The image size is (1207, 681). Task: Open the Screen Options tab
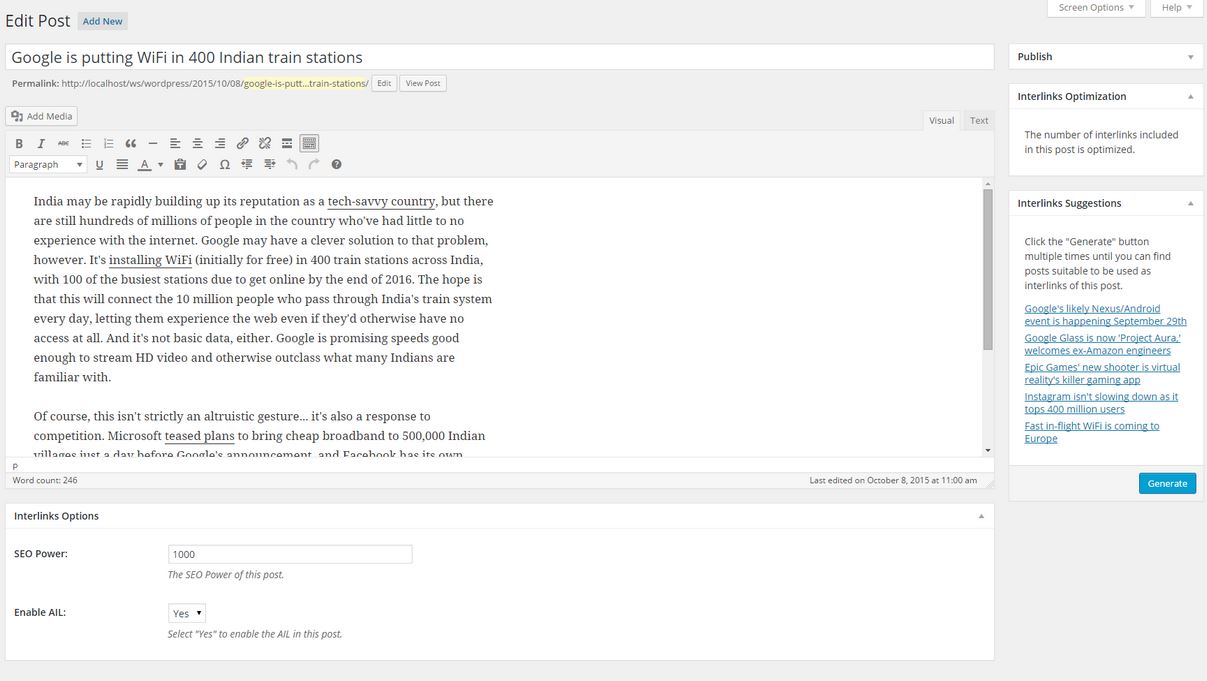1097,7
